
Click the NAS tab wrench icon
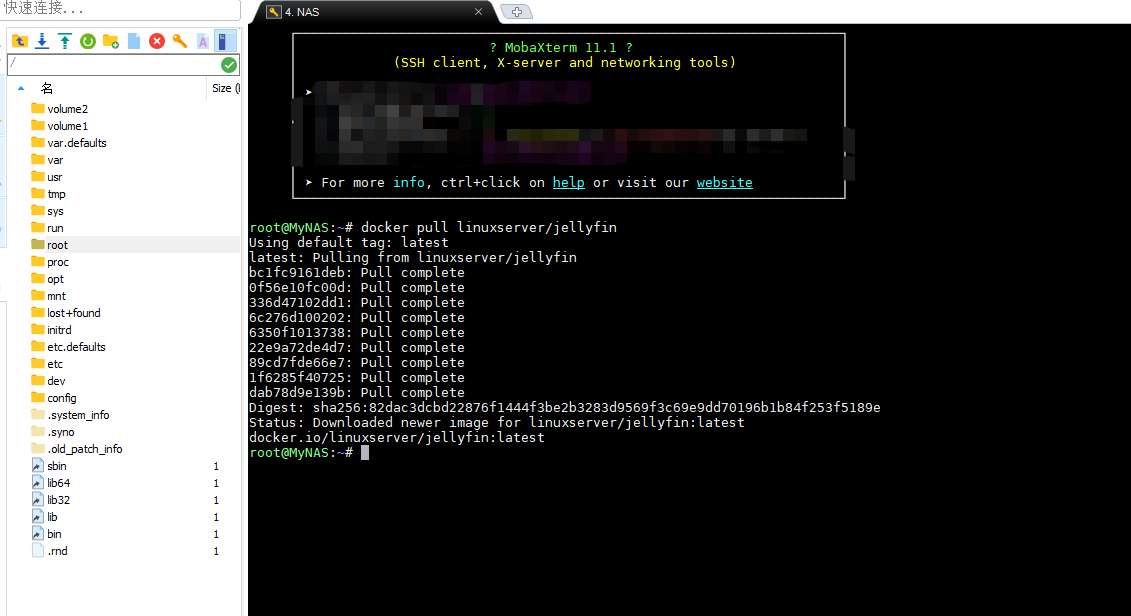click(273, 12)
